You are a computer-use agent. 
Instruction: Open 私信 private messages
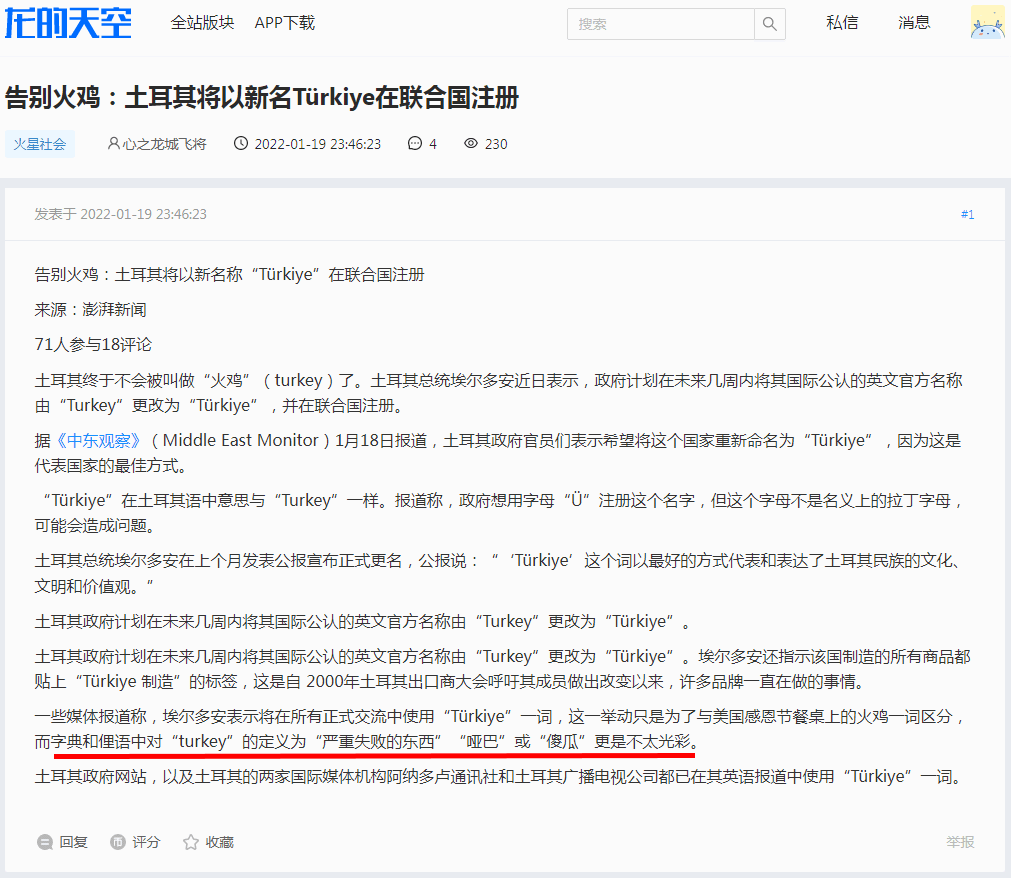[842, 23]
